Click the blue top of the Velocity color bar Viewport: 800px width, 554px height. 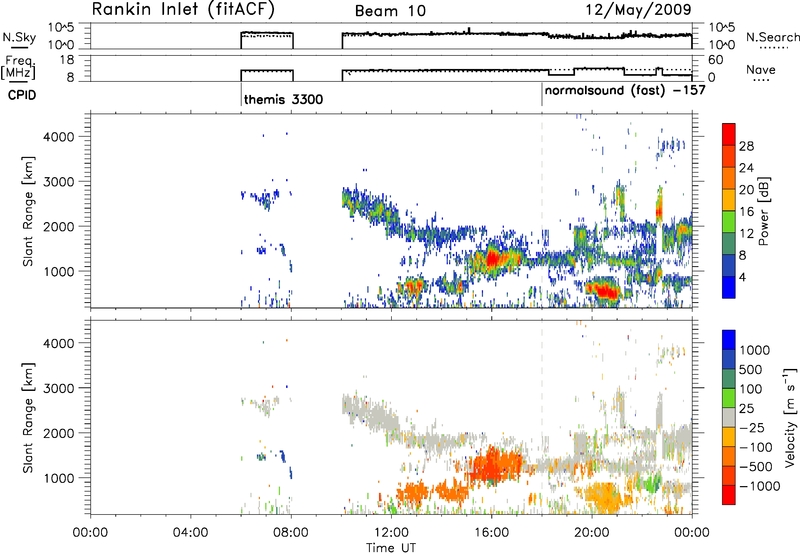[x=729, y=338]
